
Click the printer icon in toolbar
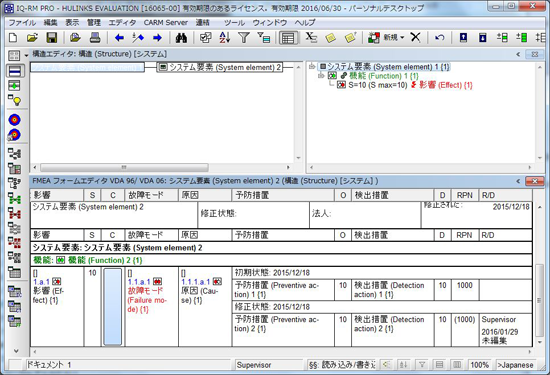pos(95,38)
